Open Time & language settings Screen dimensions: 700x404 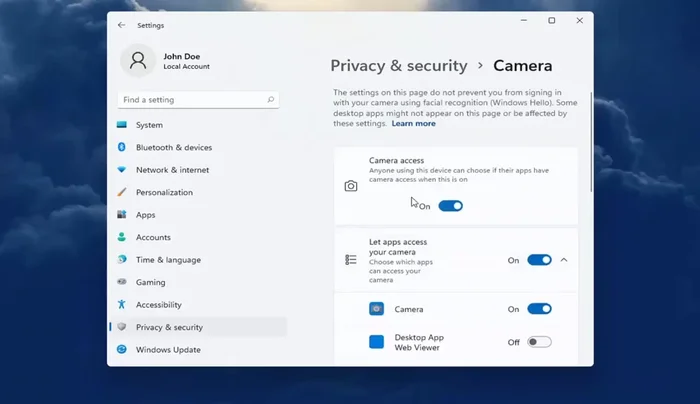[168, 260]
